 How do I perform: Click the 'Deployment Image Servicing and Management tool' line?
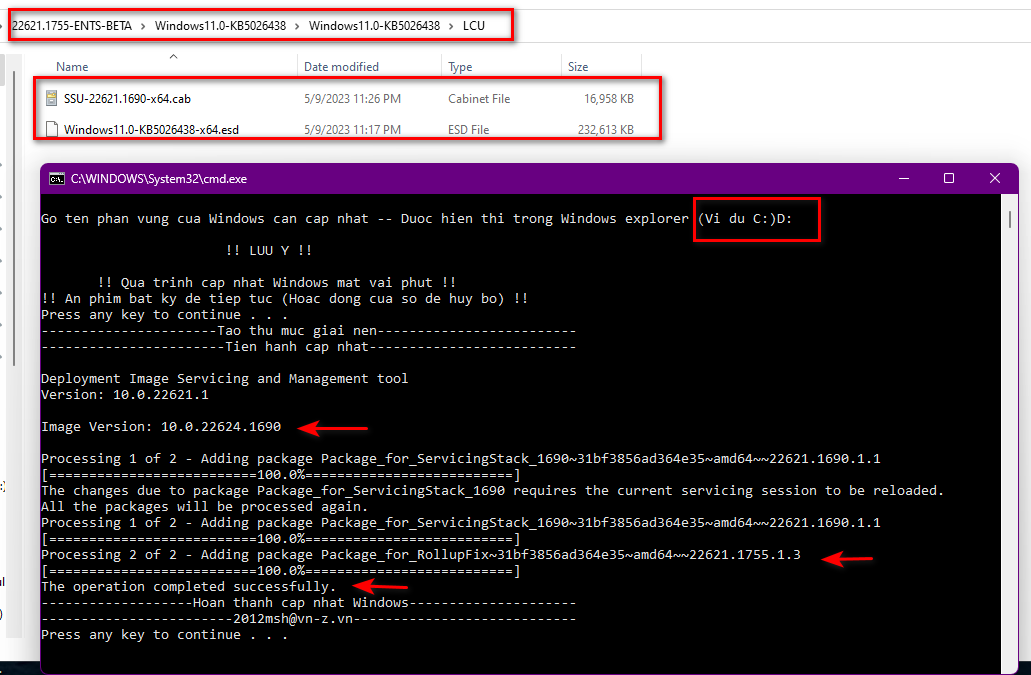coord(225,379)
